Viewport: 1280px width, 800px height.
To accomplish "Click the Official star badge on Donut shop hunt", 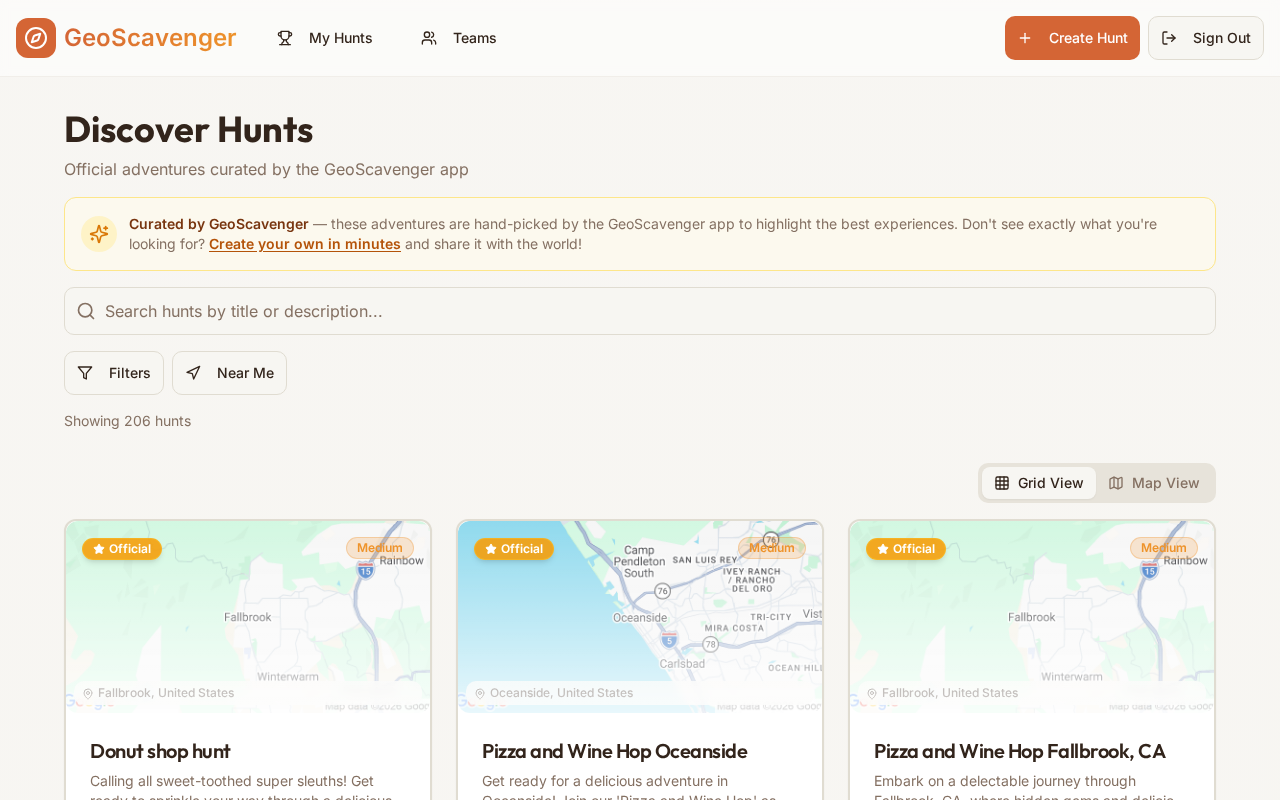I will [x=122, y=549].
